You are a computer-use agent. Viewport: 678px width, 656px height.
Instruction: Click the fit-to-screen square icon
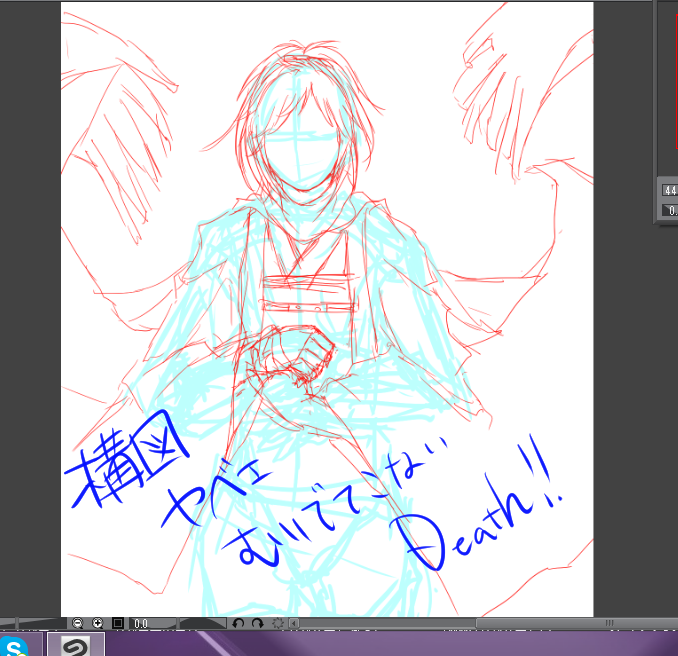(x=118, y=623)
